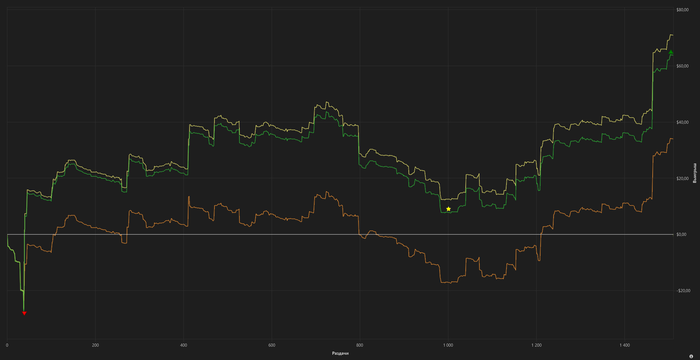Viewport: 700px width, 360px height.
Task: Select the $60,00 y-axis label
Action: pos(683,66)
